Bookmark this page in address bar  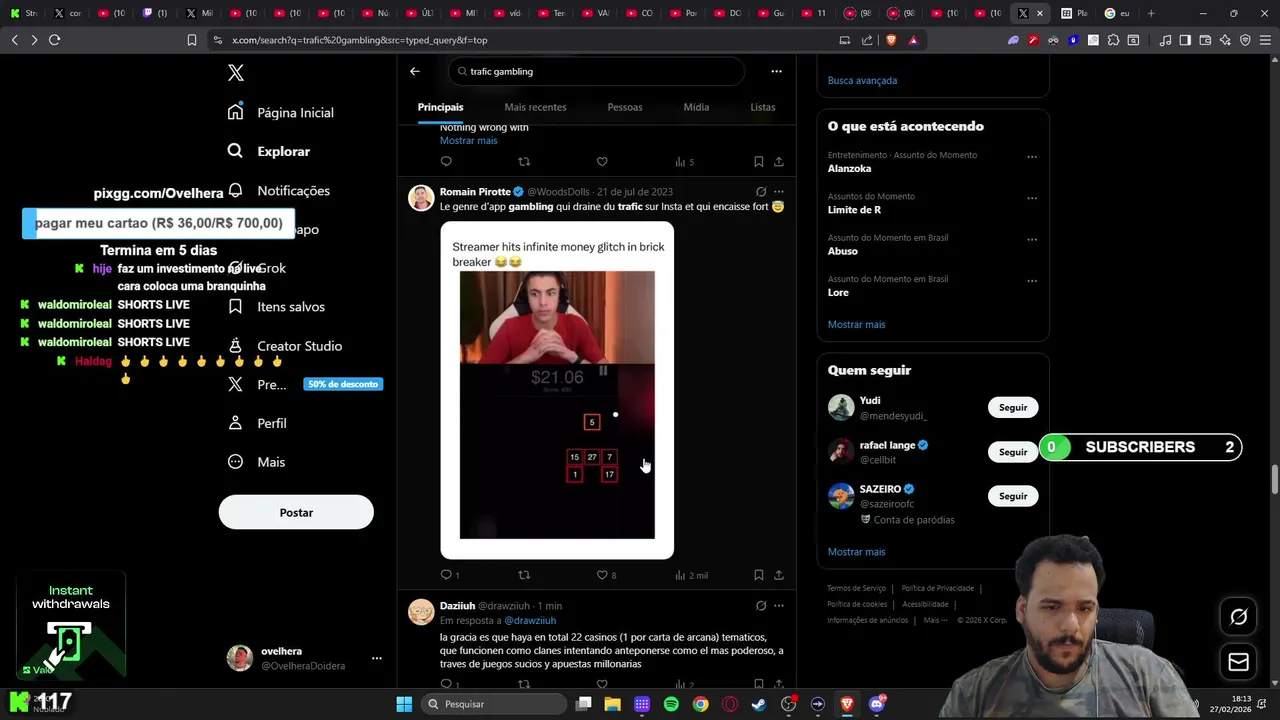click(192, 40)
